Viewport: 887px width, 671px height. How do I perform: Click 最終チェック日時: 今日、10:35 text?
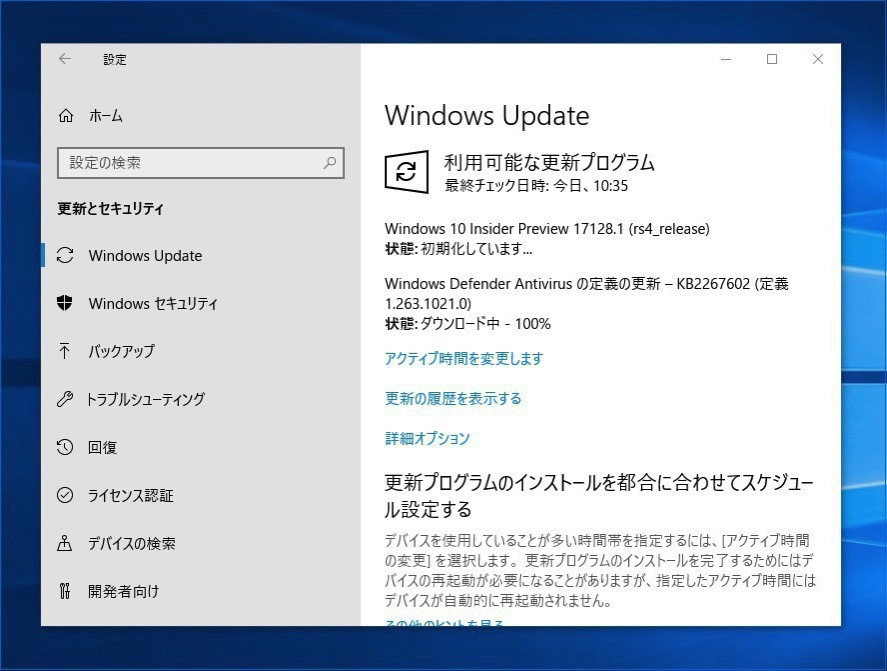(x=536, y=186)
